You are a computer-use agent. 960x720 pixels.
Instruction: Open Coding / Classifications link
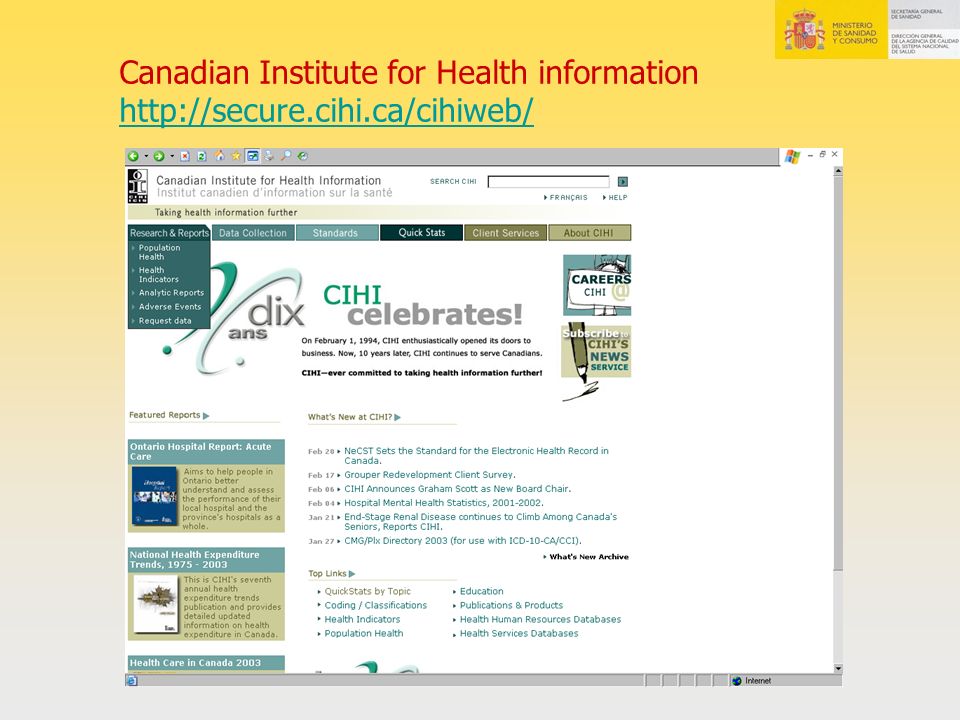point(376,606)
